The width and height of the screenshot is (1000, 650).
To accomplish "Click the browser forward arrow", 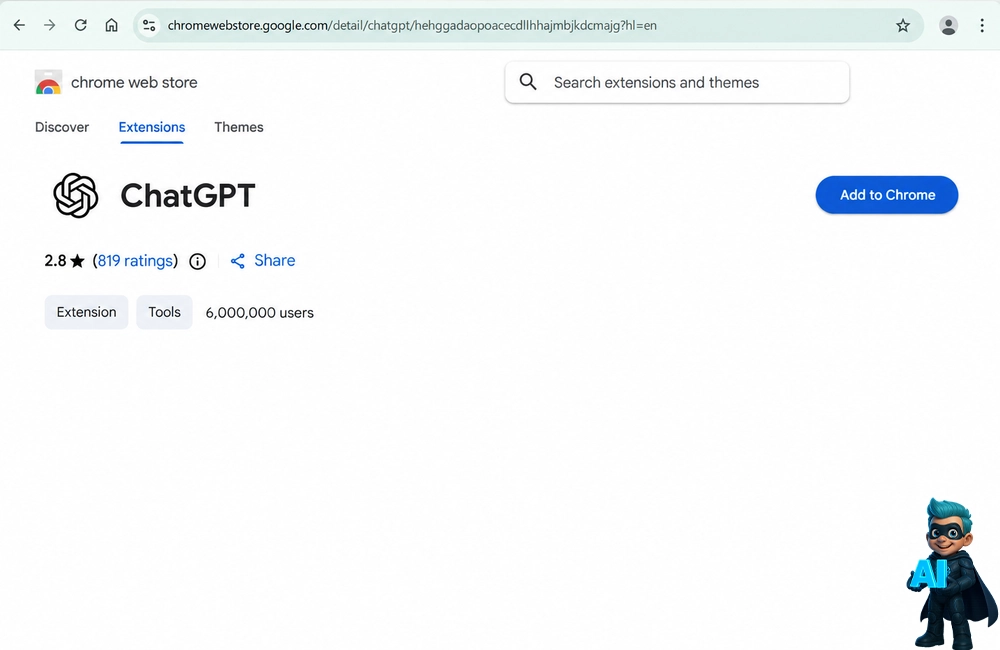I will click(x=50, y=26).
